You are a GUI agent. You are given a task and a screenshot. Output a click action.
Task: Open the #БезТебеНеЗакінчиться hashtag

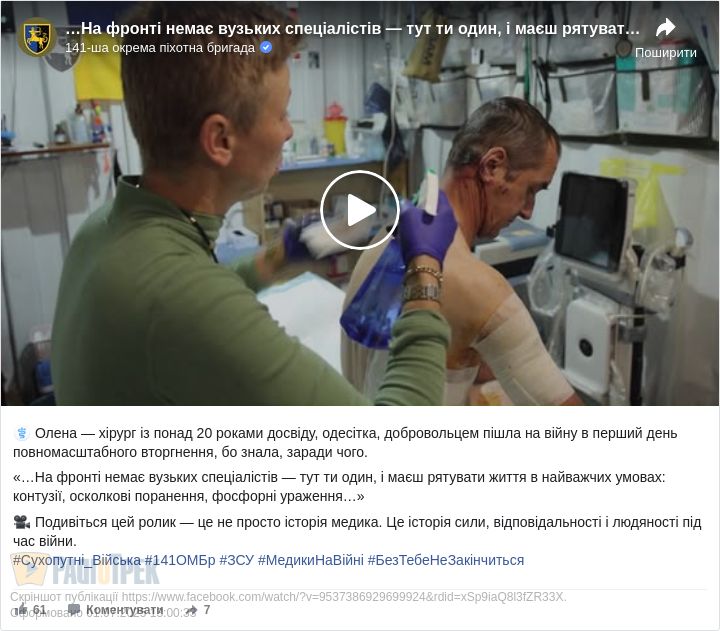[446, 560]
